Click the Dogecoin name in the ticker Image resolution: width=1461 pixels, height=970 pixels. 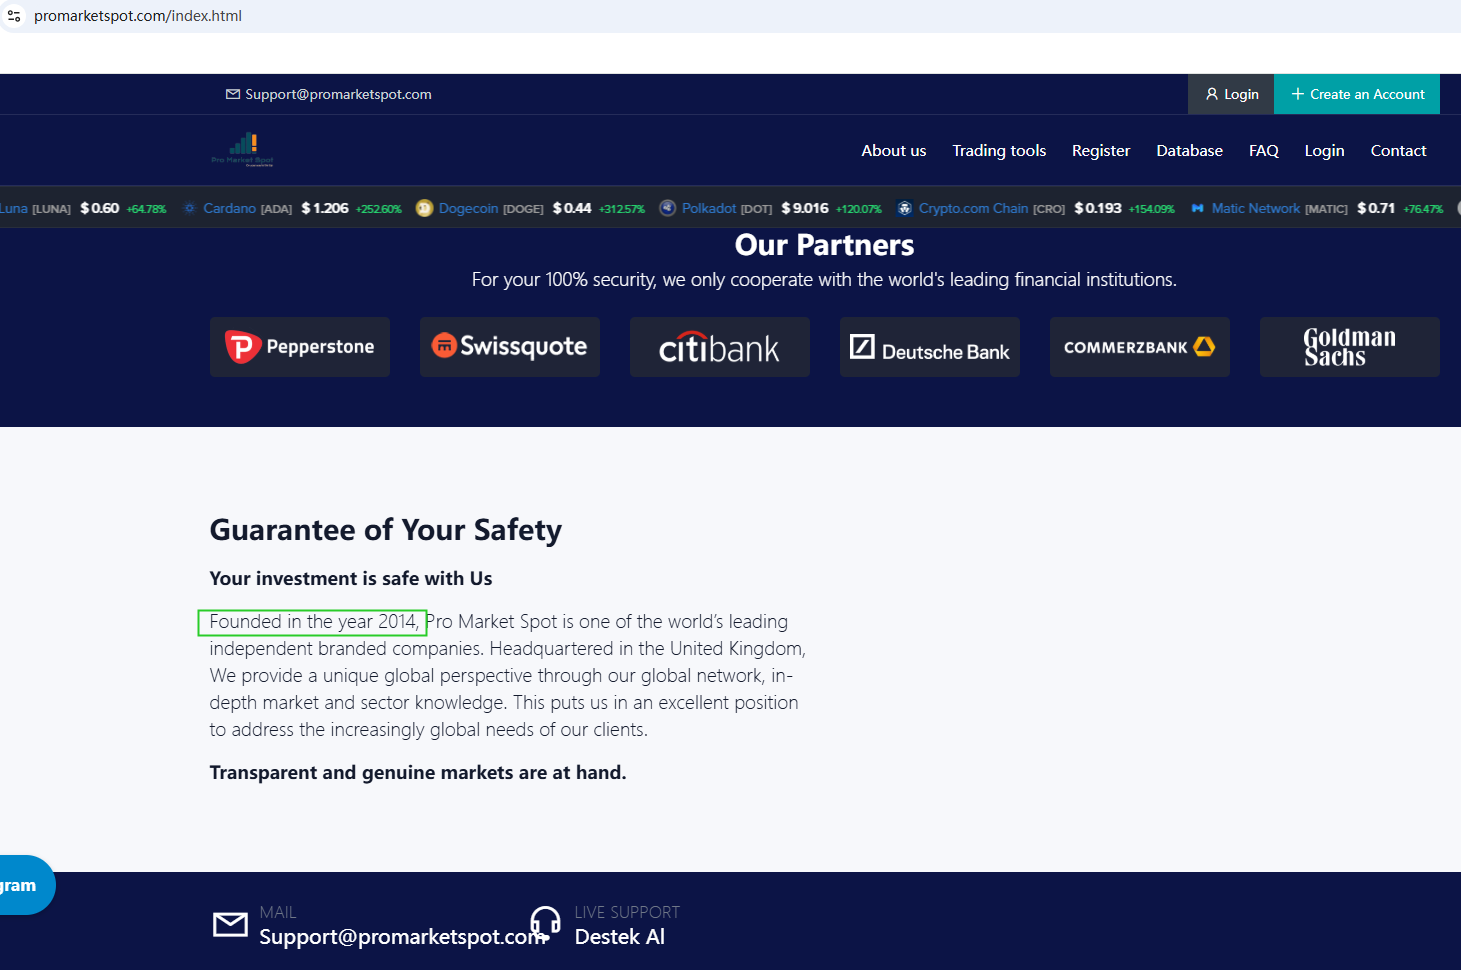click(468, 208)
